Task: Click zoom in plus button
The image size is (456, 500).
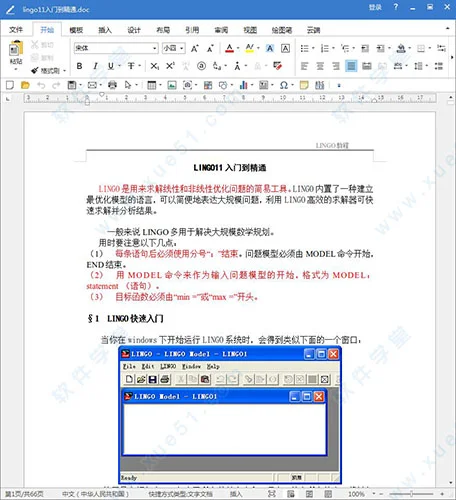Action: click(x=442, y=494)
